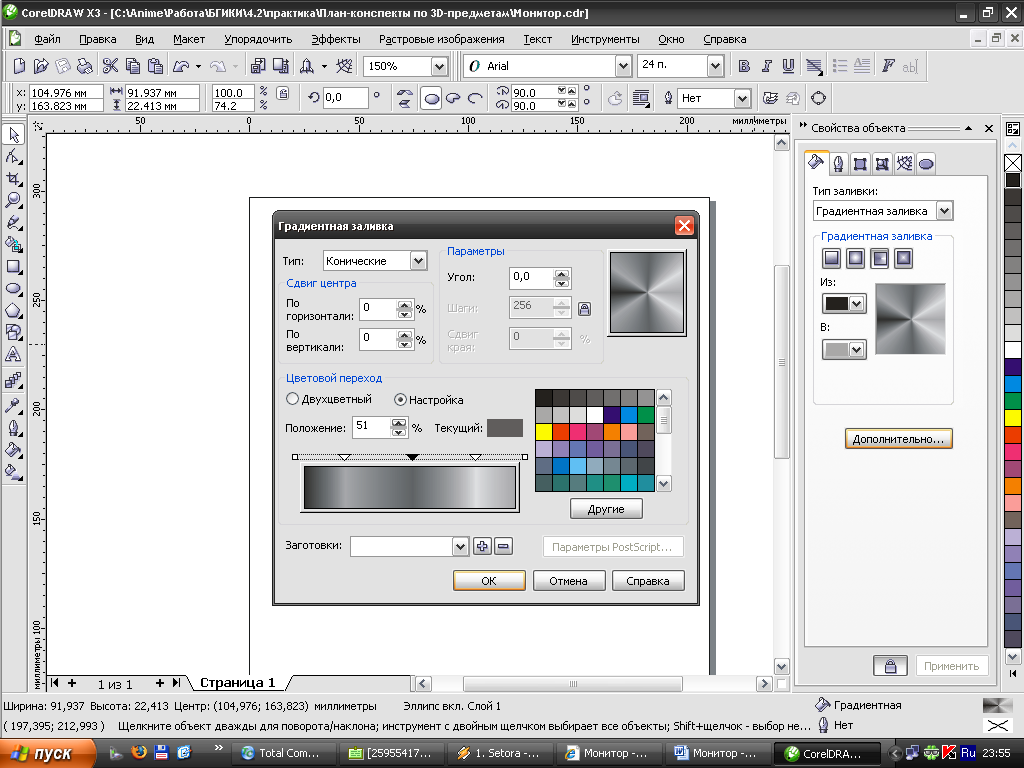Open the Эффекты menu
1024x768 pixels.
[x=336, y=39]
